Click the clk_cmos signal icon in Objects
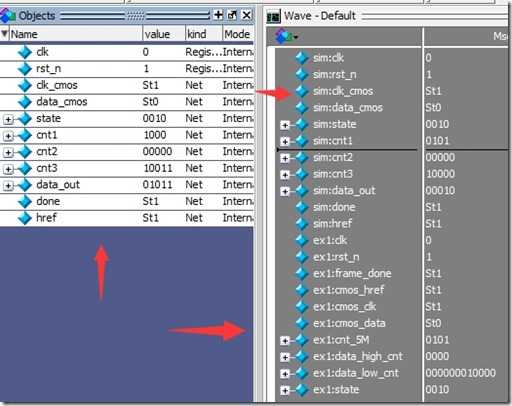This screenshot has height=406, width=512. coord(25,85)
